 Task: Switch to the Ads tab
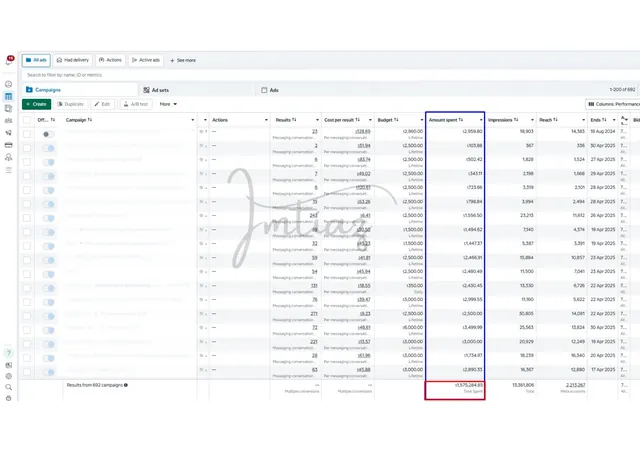(270, 90)
